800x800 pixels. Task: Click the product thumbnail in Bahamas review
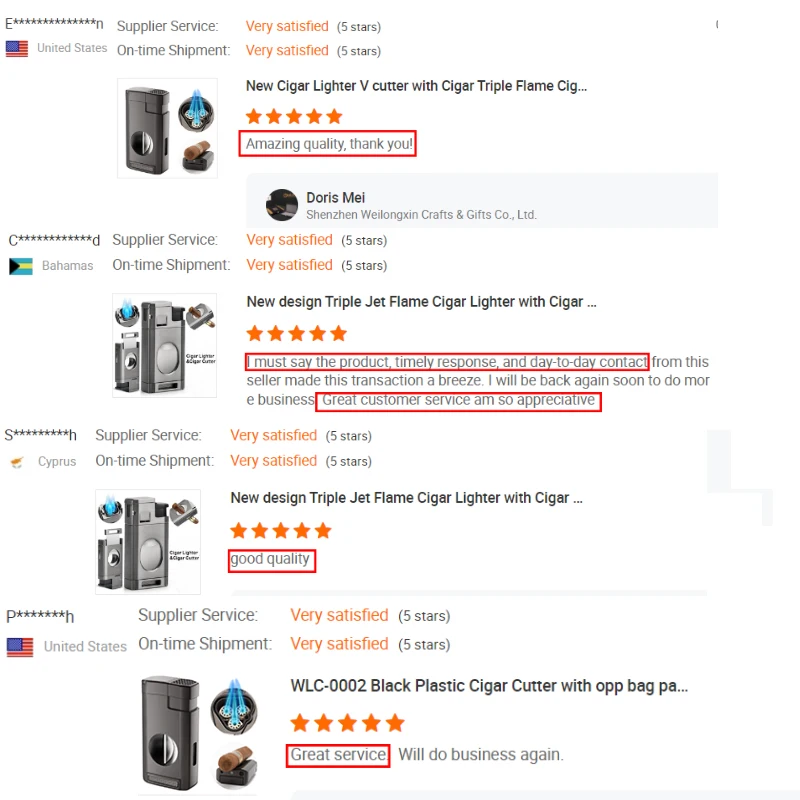pos(164,345)
